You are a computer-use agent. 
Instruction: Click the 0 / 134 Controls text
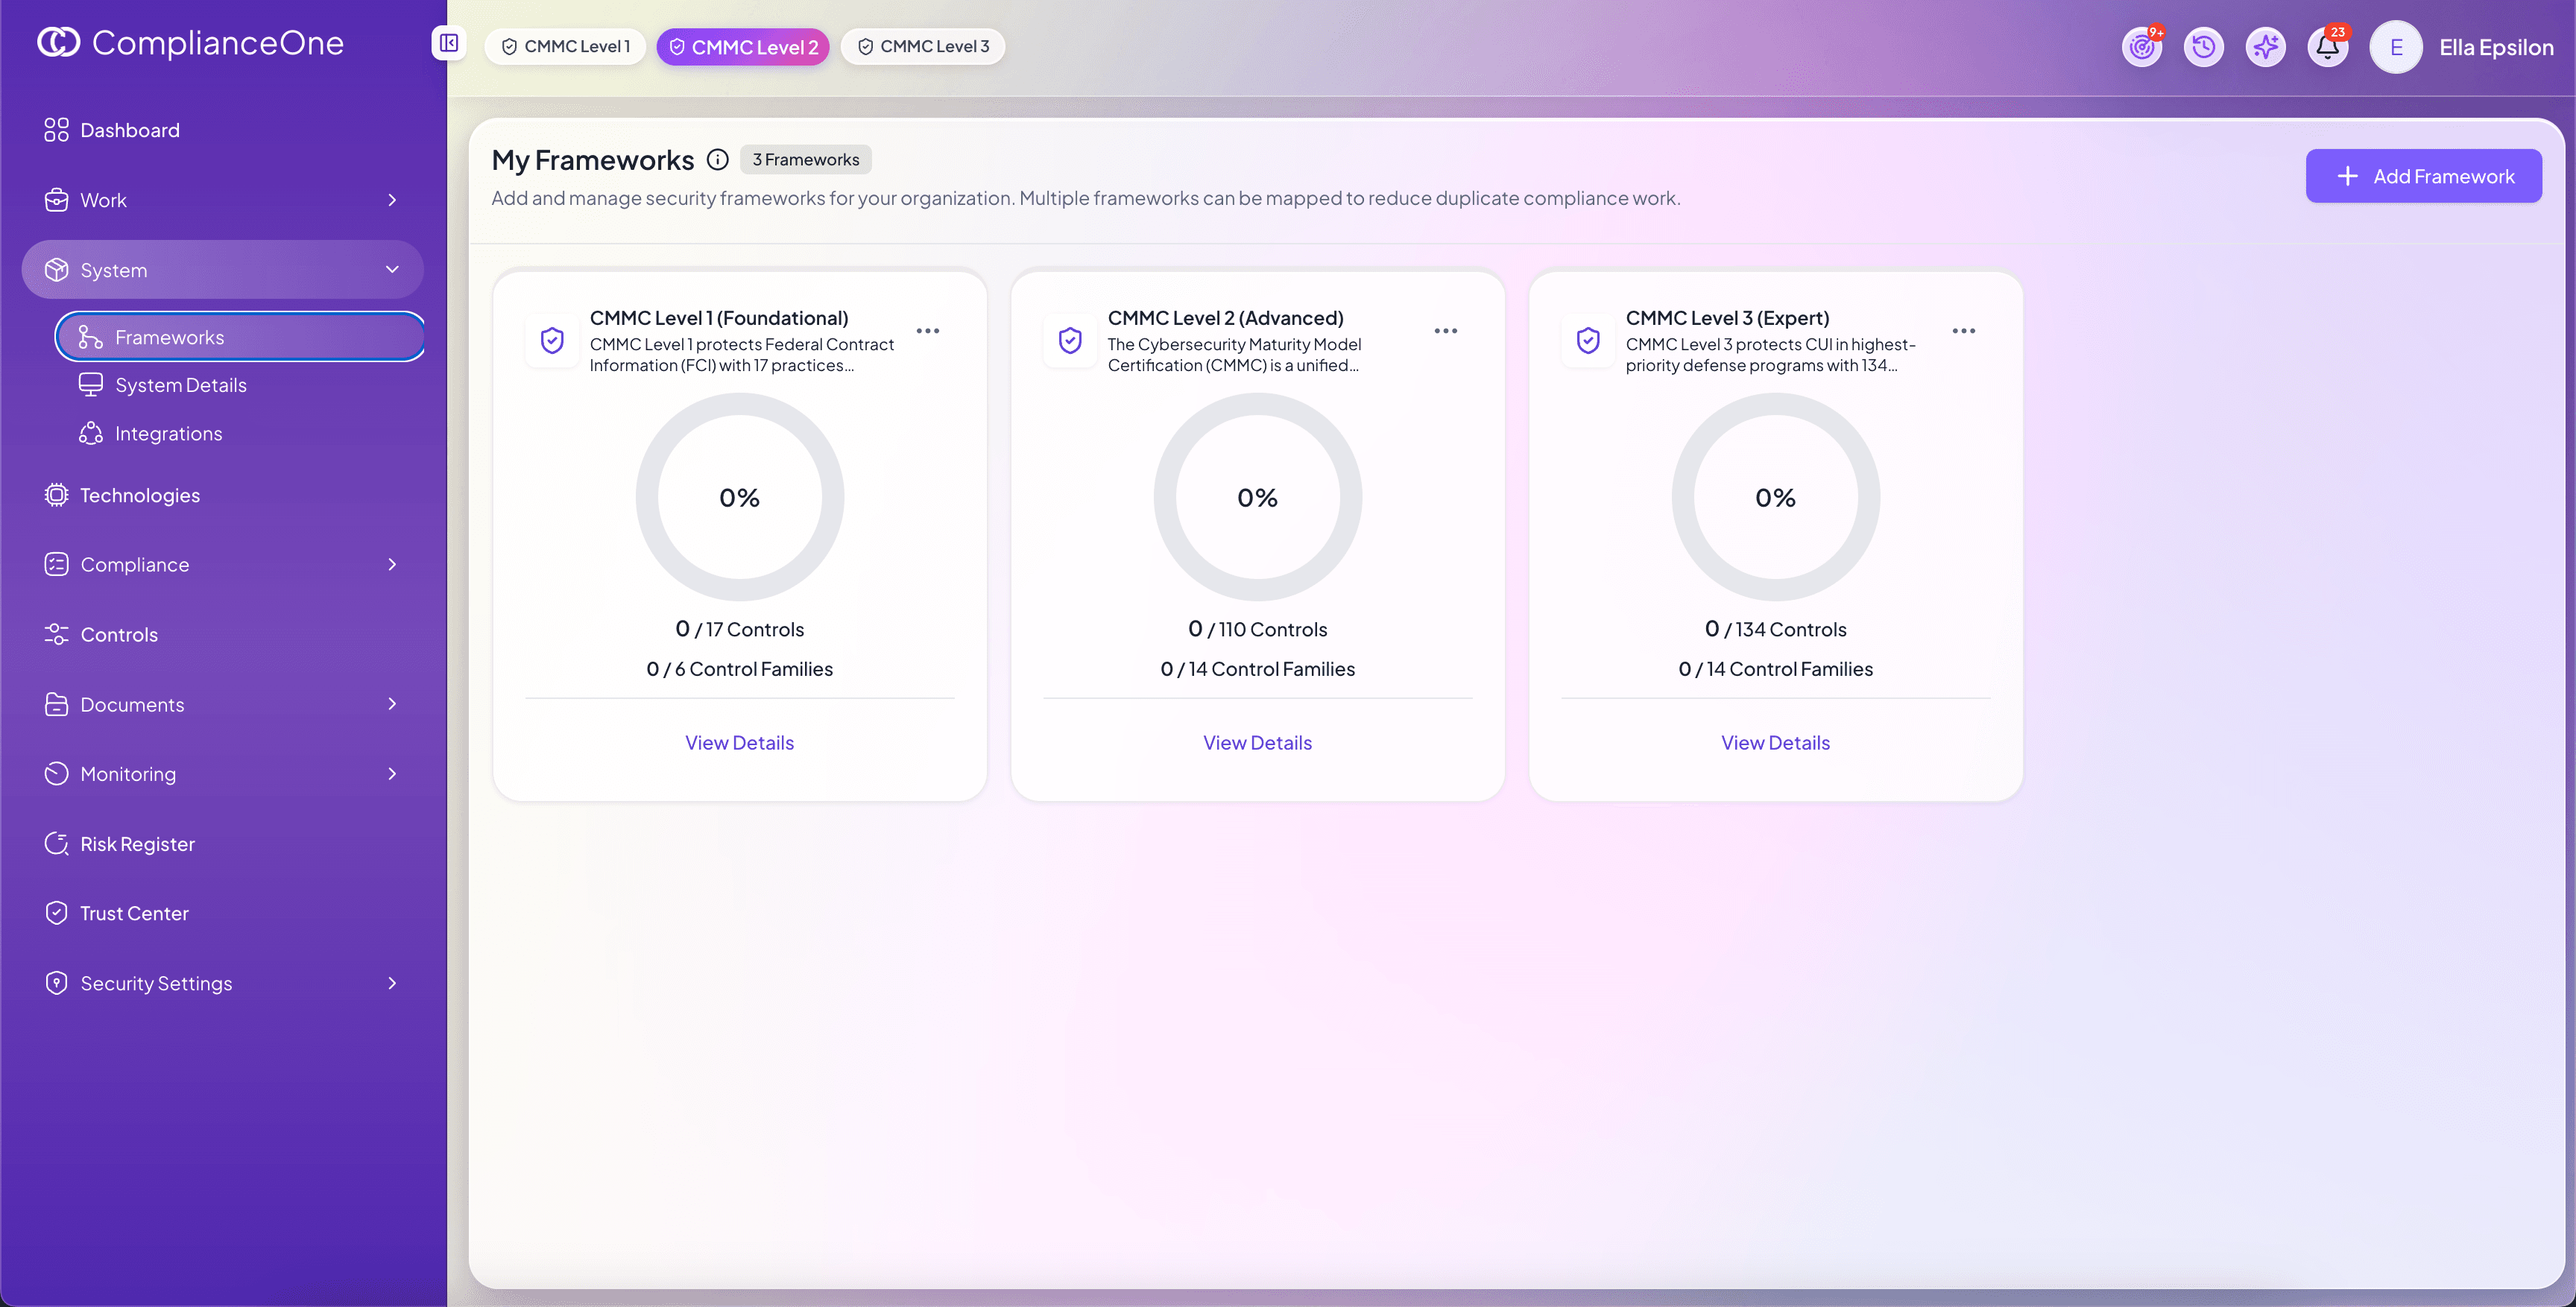coord(1775,629)
